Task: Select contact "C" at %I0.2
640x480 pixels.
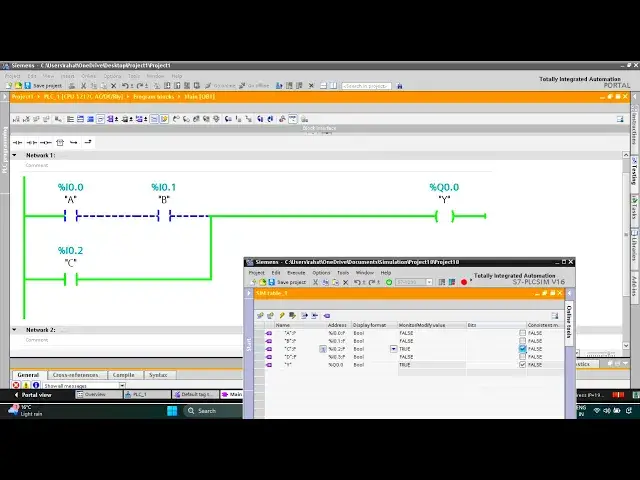Action: click(x=71, y=280)
